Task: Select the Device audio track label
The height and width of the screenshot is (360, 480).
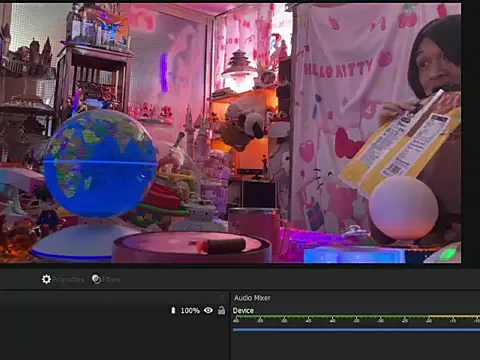Action: coord(243,310)
